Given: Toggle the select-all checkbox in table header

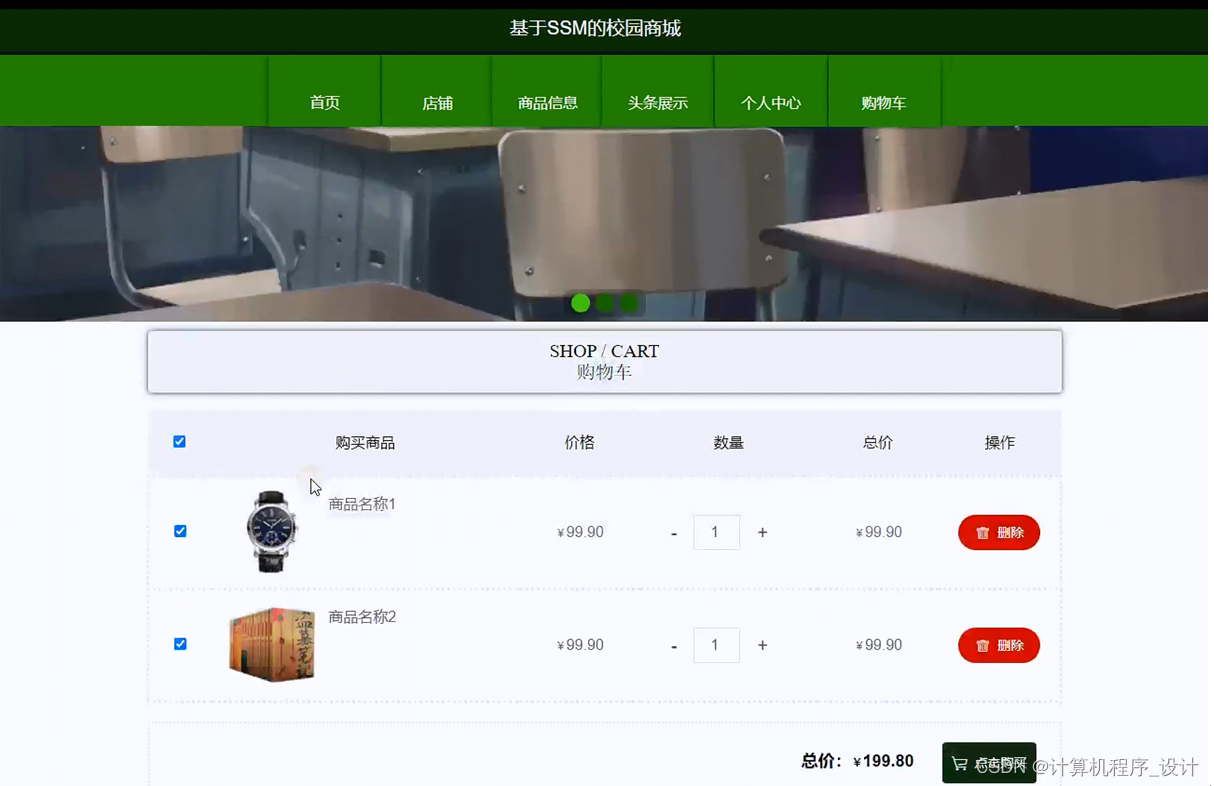Looking at the screenshot, I should tap(180, 442).
